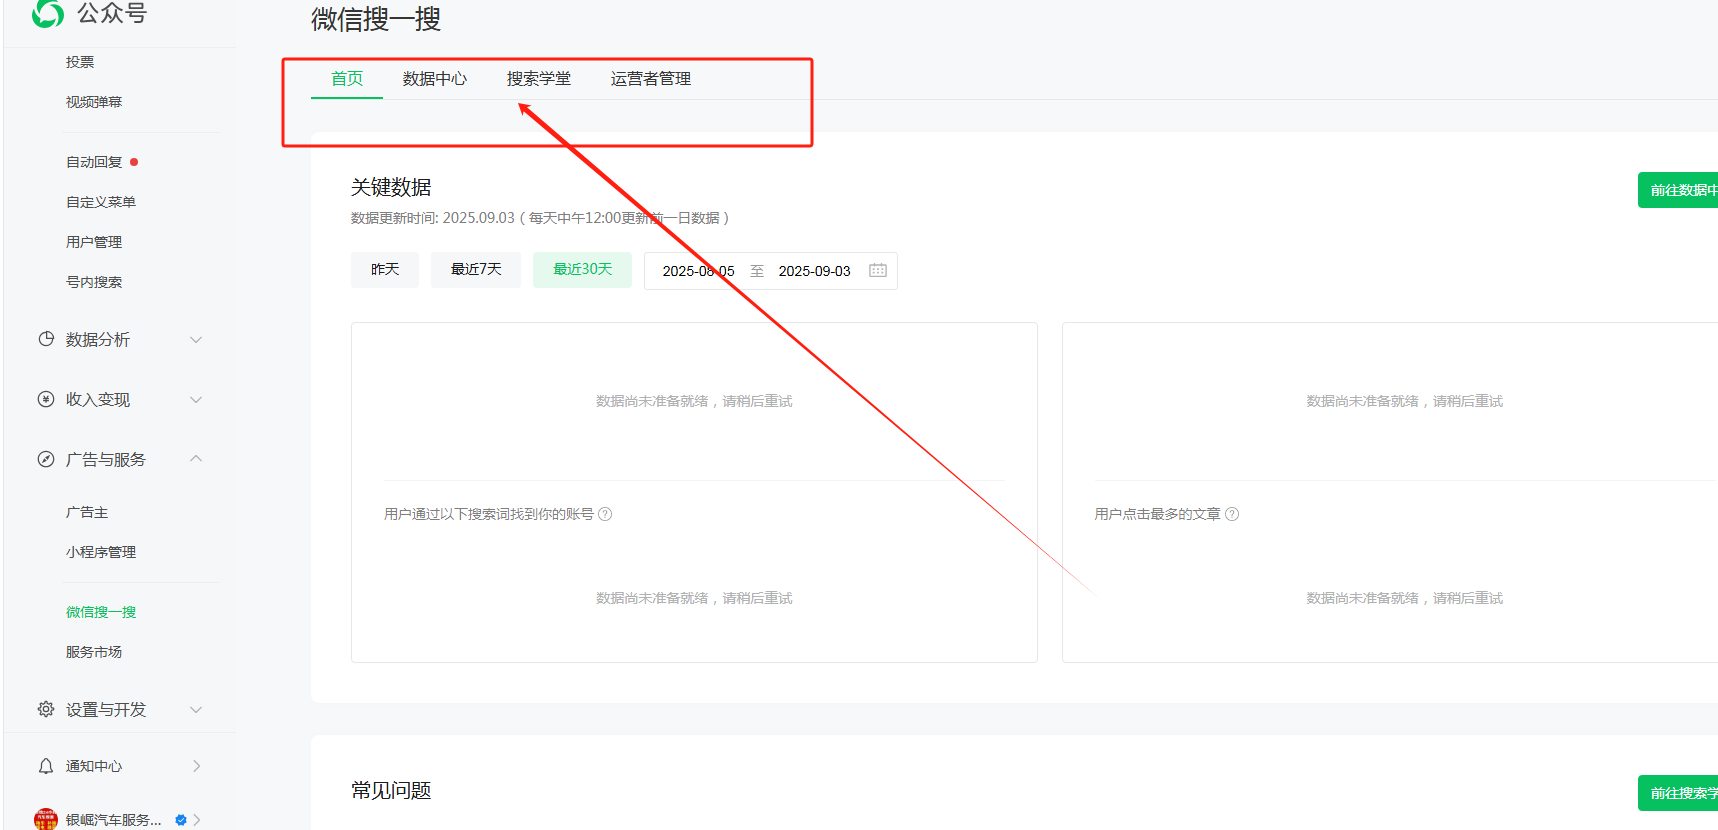This screenshot has height=830, width=1718.
Task: Click the 常见问题 section heading
Action: 391,790
